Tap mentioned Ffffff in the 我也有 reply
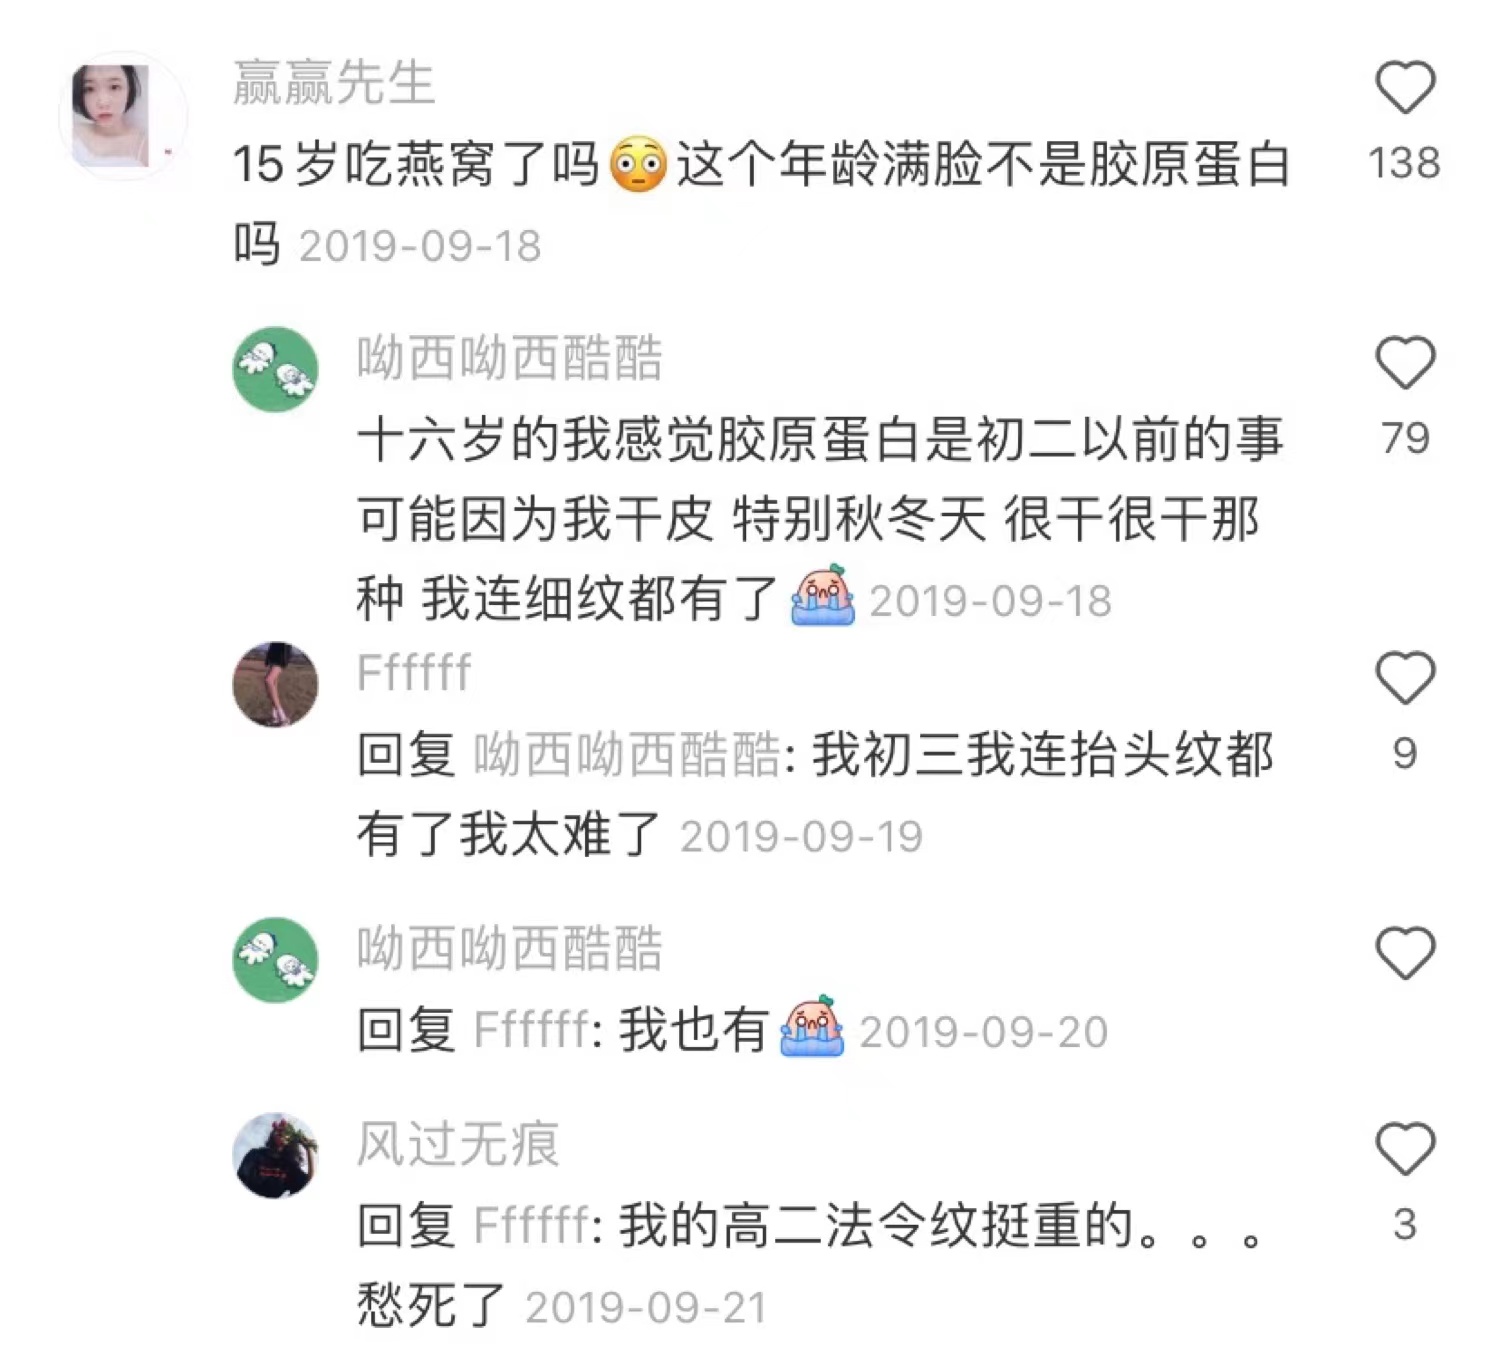 [531, 1030]
